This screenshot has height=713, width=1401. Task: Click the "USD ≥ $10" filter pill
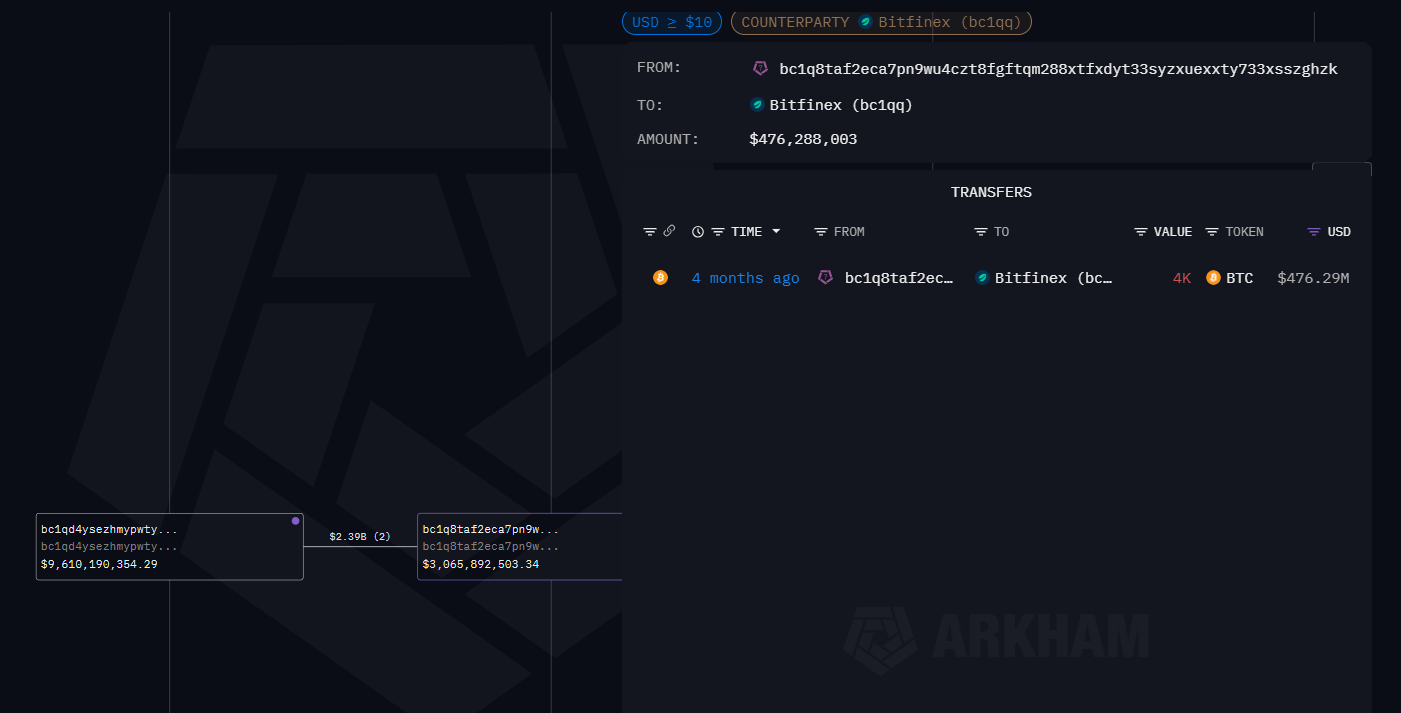tap(671, 22)
